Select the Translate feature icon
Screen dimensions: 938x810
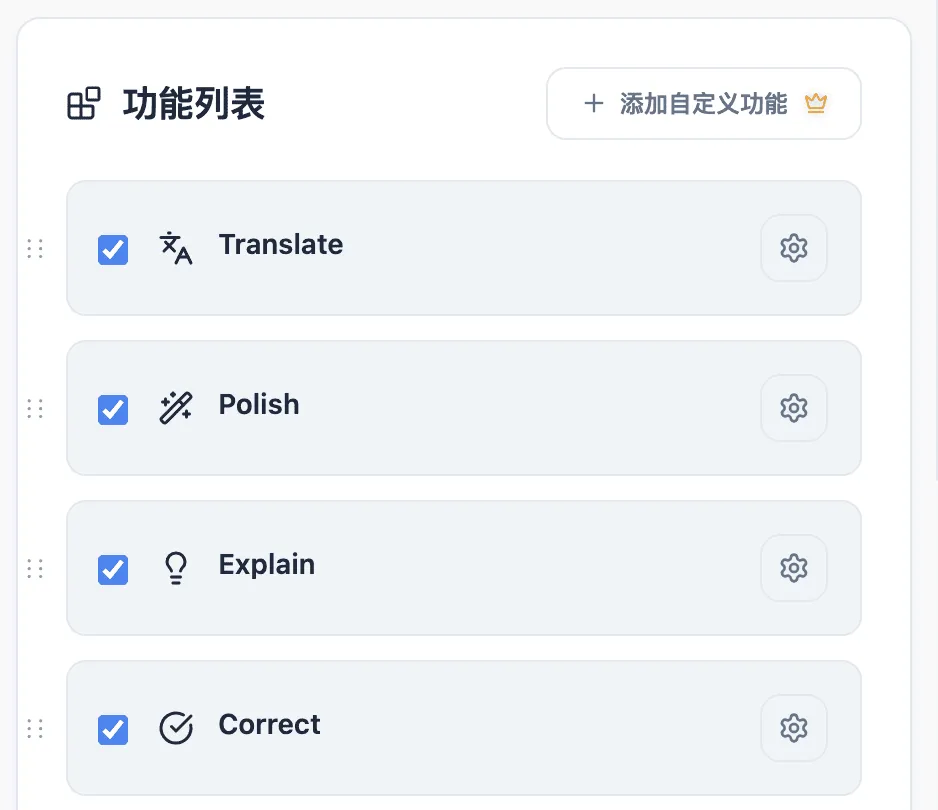click(175, 247)
